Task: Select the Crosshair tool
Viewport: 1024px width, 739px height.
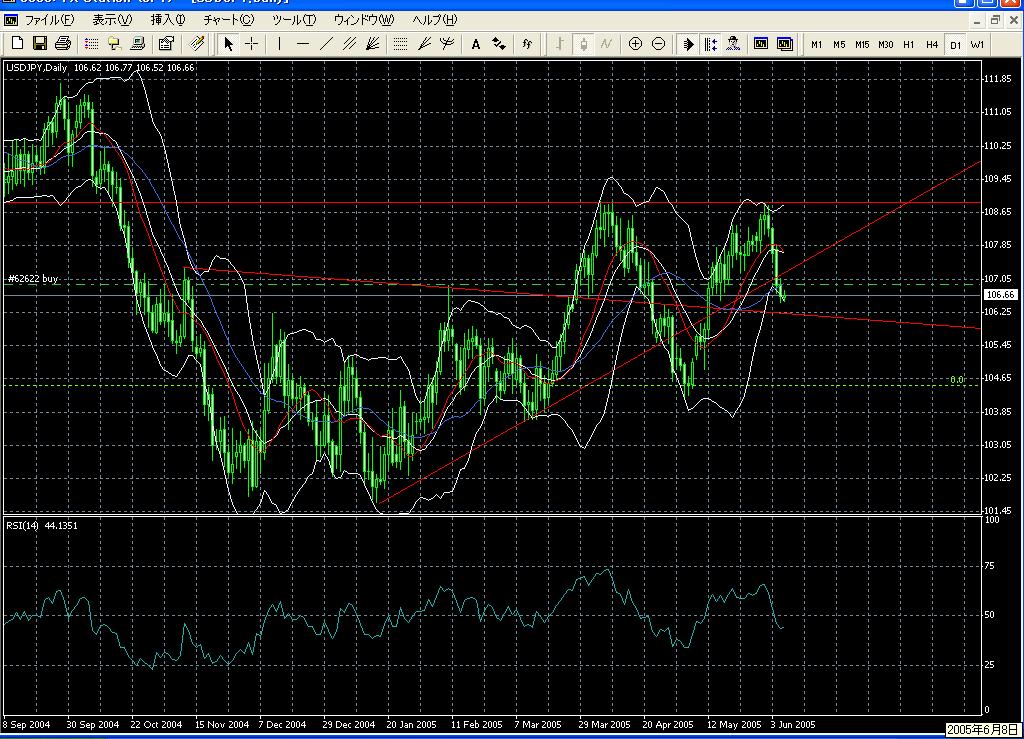Action: (251, 44)
